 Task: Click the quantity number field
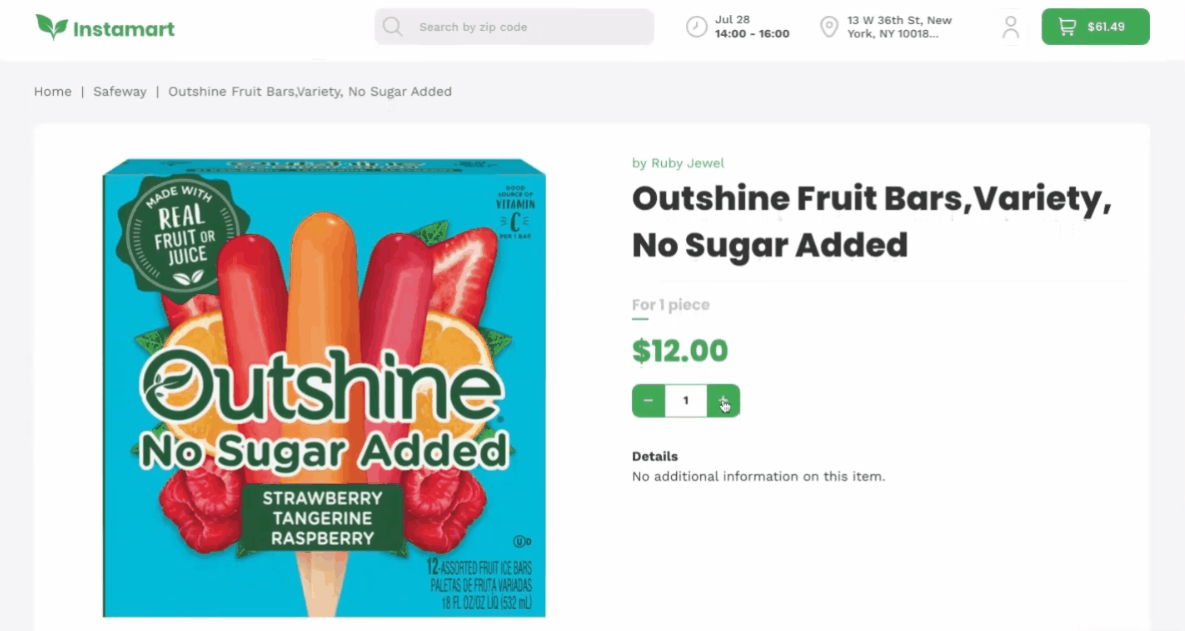pyautogui.click(x=686, y=401)
